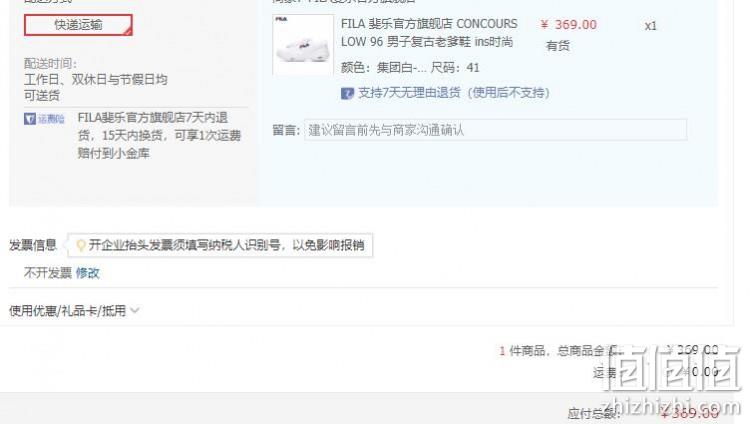The height and width of the screenshot is (424, 750).
Task: Click the lightbulb tip icon in invoice notice
Action: [81, 245]
